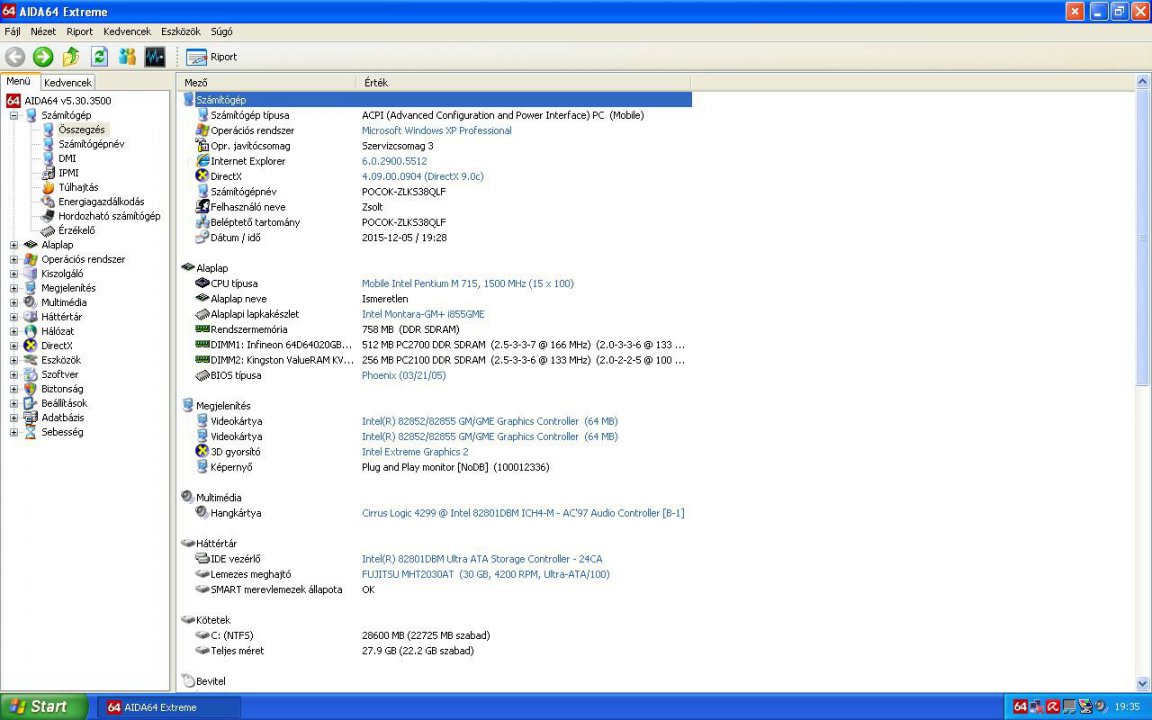The image size is (1152, 720).
Task: Open the DirectX 9.0c version link
Action: [422, 176]
